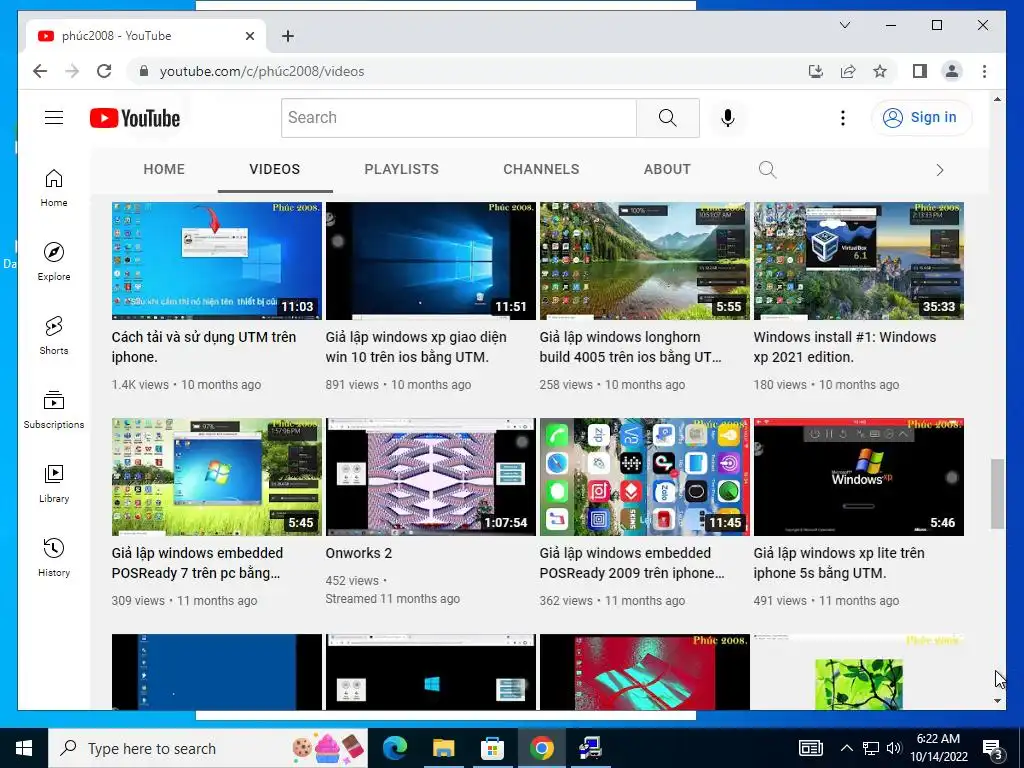Image resolution: width=1024 pixels, height=768 pixels.
Task: Click the 1:07:54 Onworks thumbnail
Action: pos(430,477)
